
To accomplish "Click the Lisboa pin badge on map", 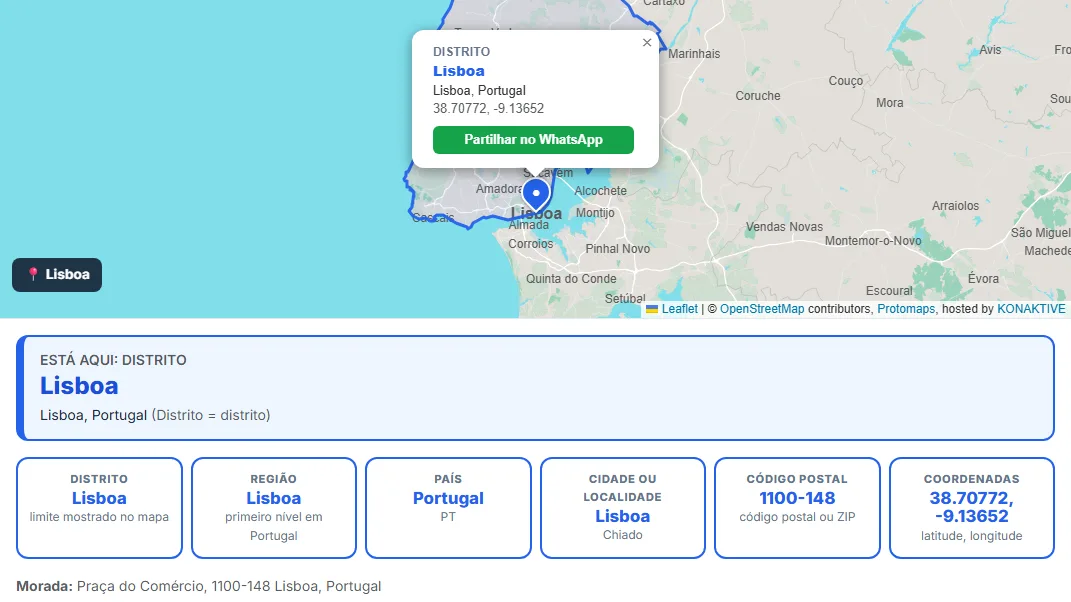I will pos(57,275).
